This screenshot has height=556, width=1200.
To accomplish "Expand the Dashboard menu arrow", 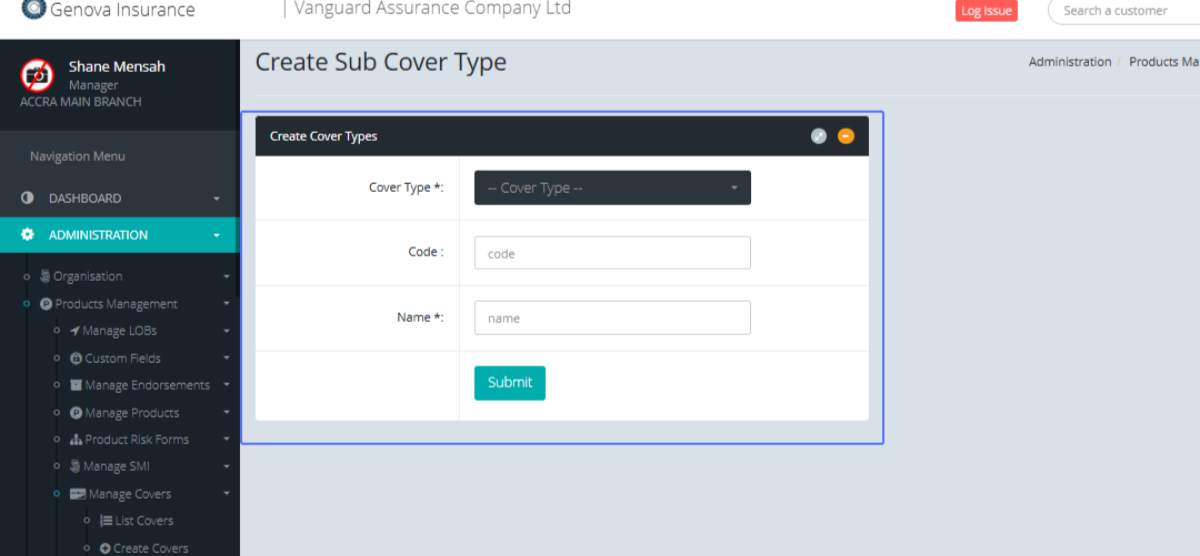I will point(217,199).
